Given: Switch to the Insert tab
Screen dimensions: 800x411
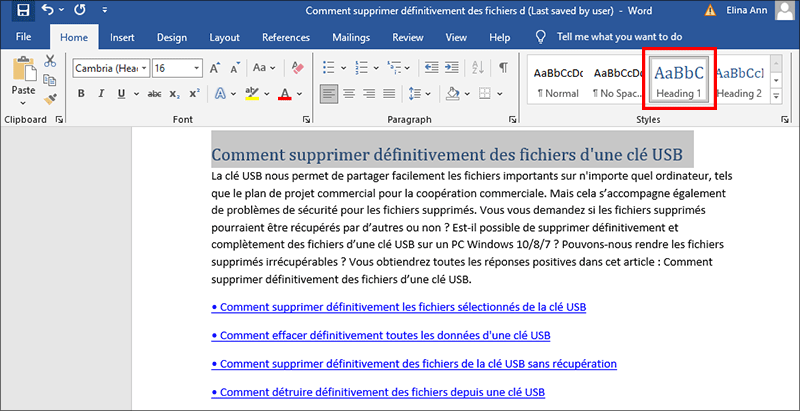Looking at the screenshot, I should click(122, 37).
